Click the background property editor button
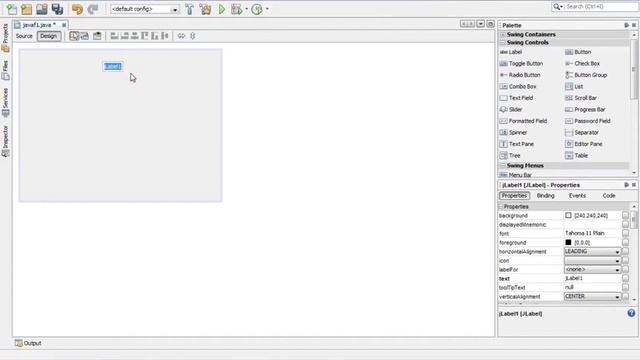Screen dimensions: 640x360 [x=625, y=215]
